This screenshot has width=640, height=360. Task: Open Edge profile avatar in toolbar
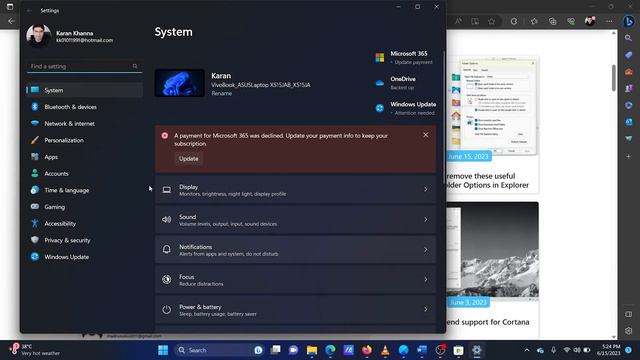(x=590, y=21)
